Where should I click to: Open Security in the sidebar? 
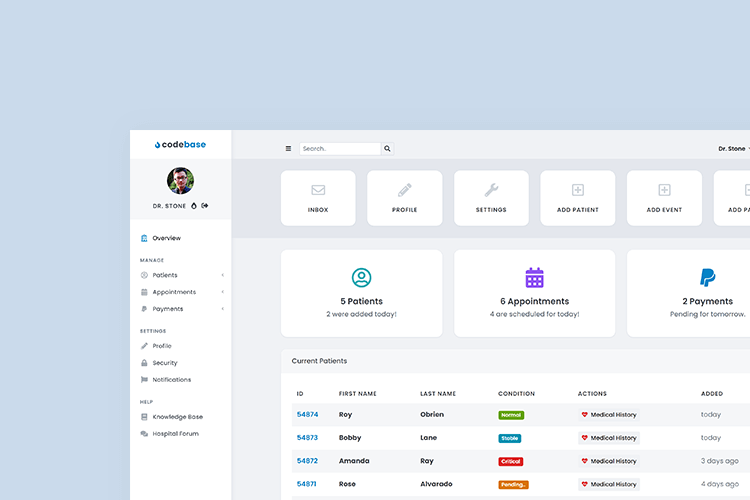click(x=180, y=363)
